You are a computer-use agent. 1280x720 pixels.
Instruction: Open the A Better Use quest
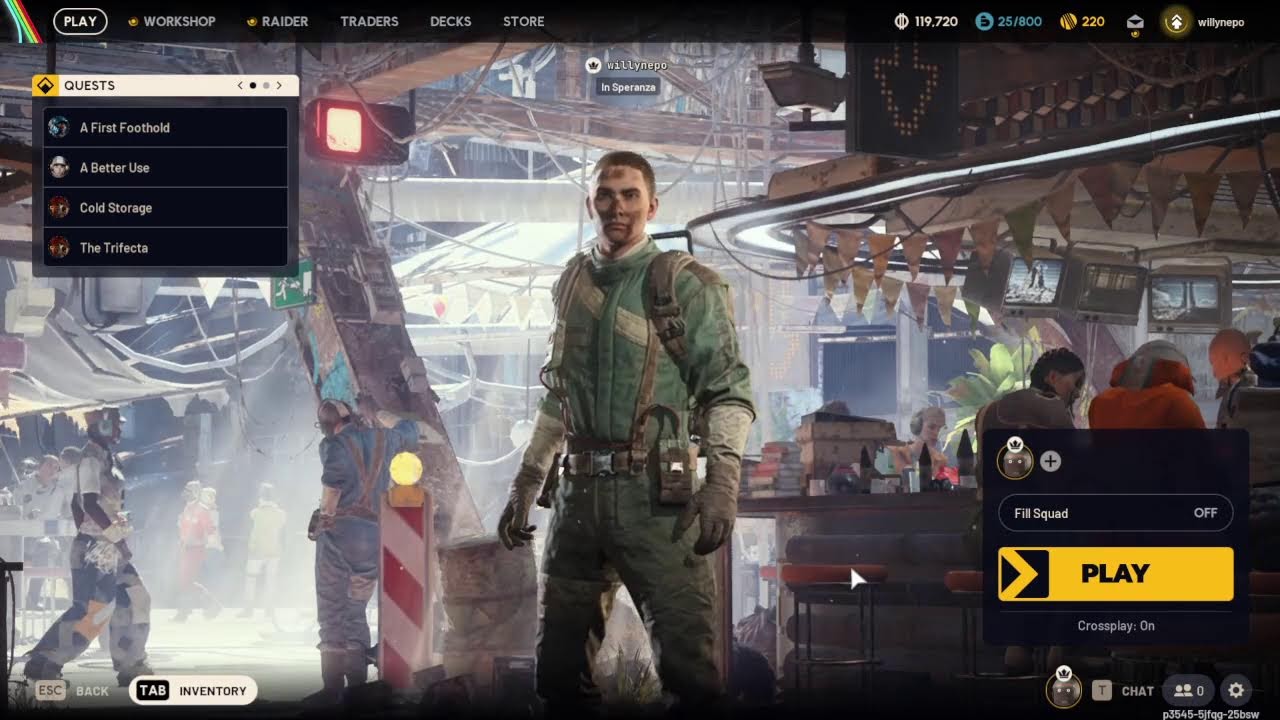[x=166, y=167]
